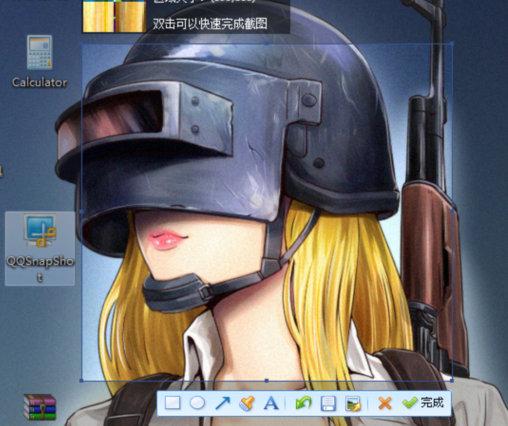Select the ellipse drawing tool
The width and height of the screenshot is (508, 426).
[197, 403]
